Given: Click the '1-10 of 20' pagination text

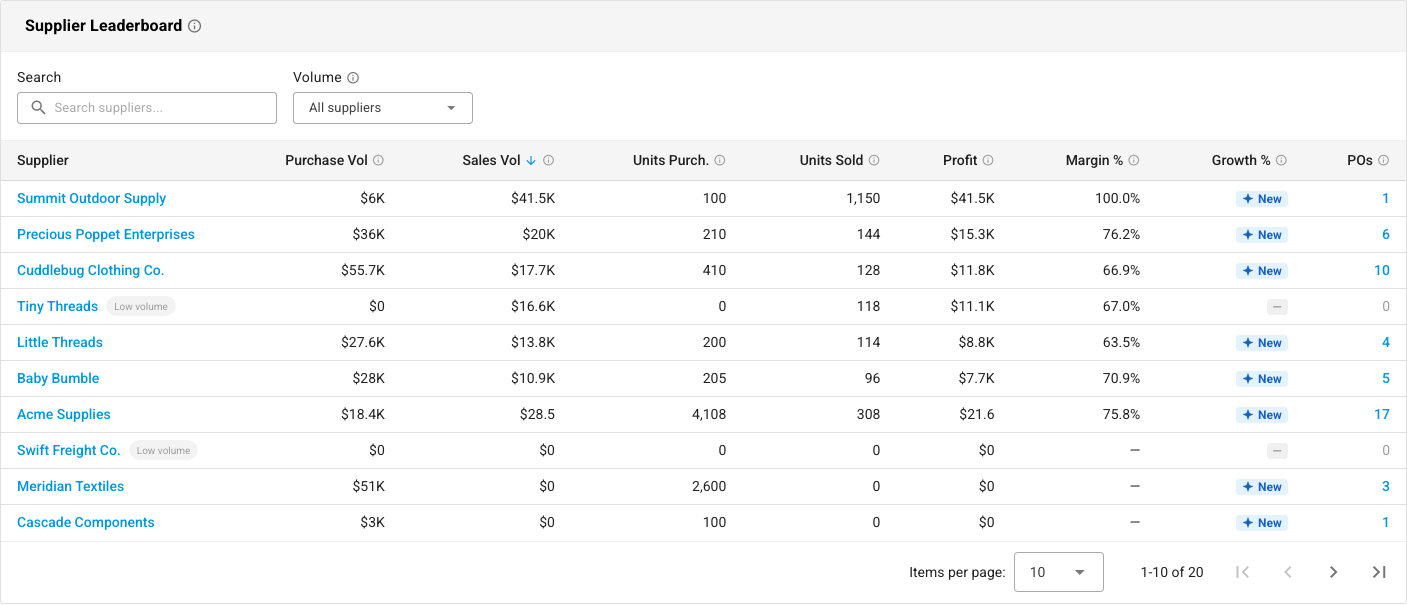Looking at the screenshot, I should (1172, 572).
